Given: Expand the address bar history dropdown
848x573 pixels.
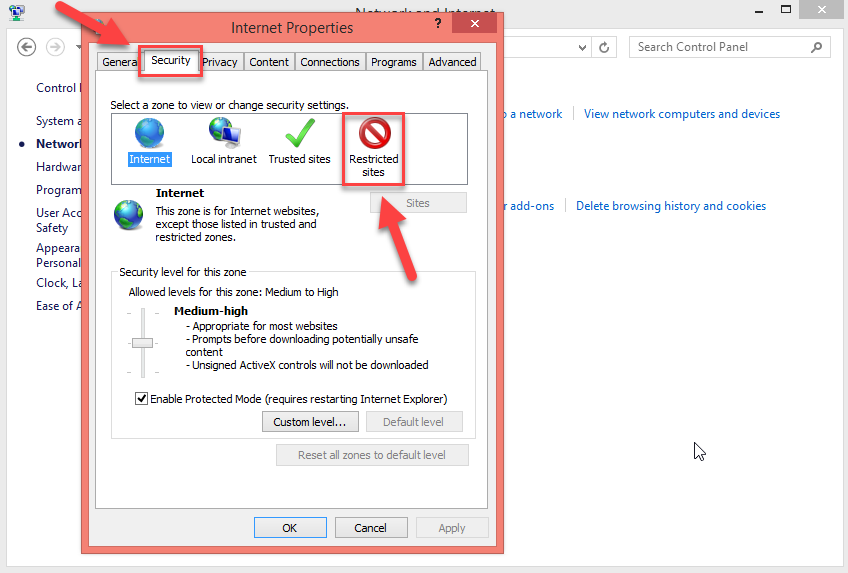Looking at the screenshot, I should 583,47.
